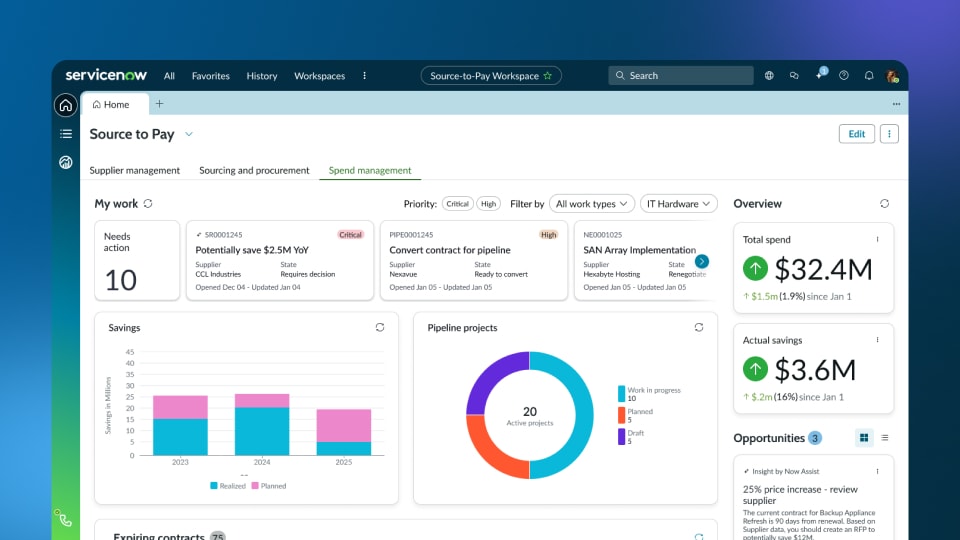Image resolution: width=960 pixels, height=540 pixels.
Task: Click the phone icon at sidebar bottom
Action: (x=66, y=519)
